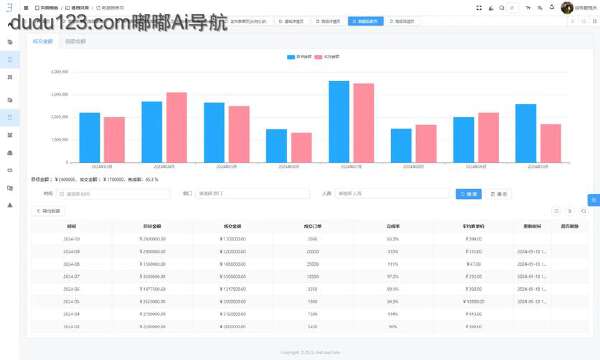Open the date range picker field
Screen dimensions: 600x360
113,194
